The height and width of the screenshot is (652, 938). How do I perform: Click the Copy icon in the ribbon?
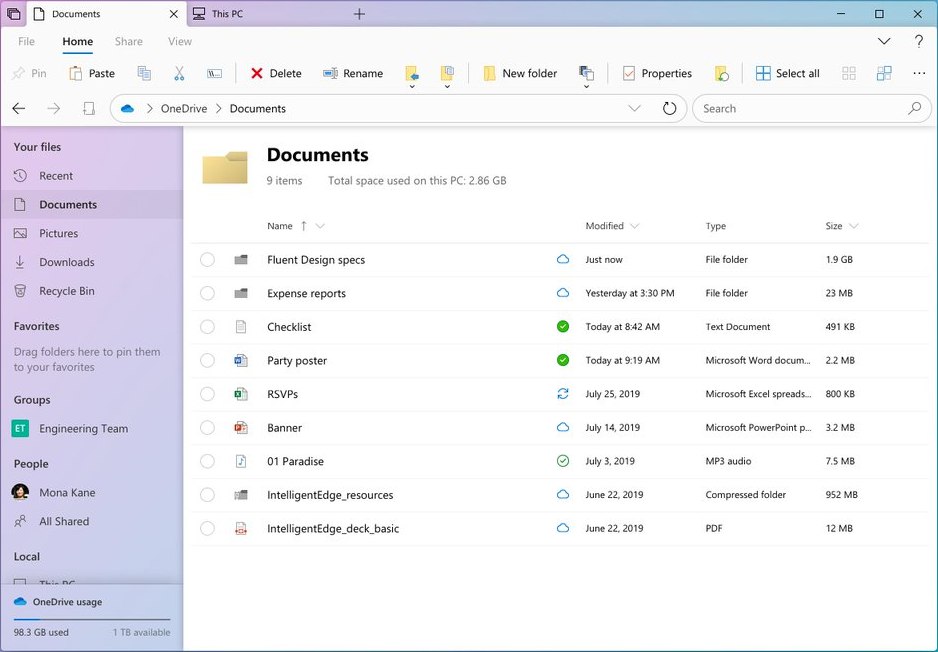point(144,73)
